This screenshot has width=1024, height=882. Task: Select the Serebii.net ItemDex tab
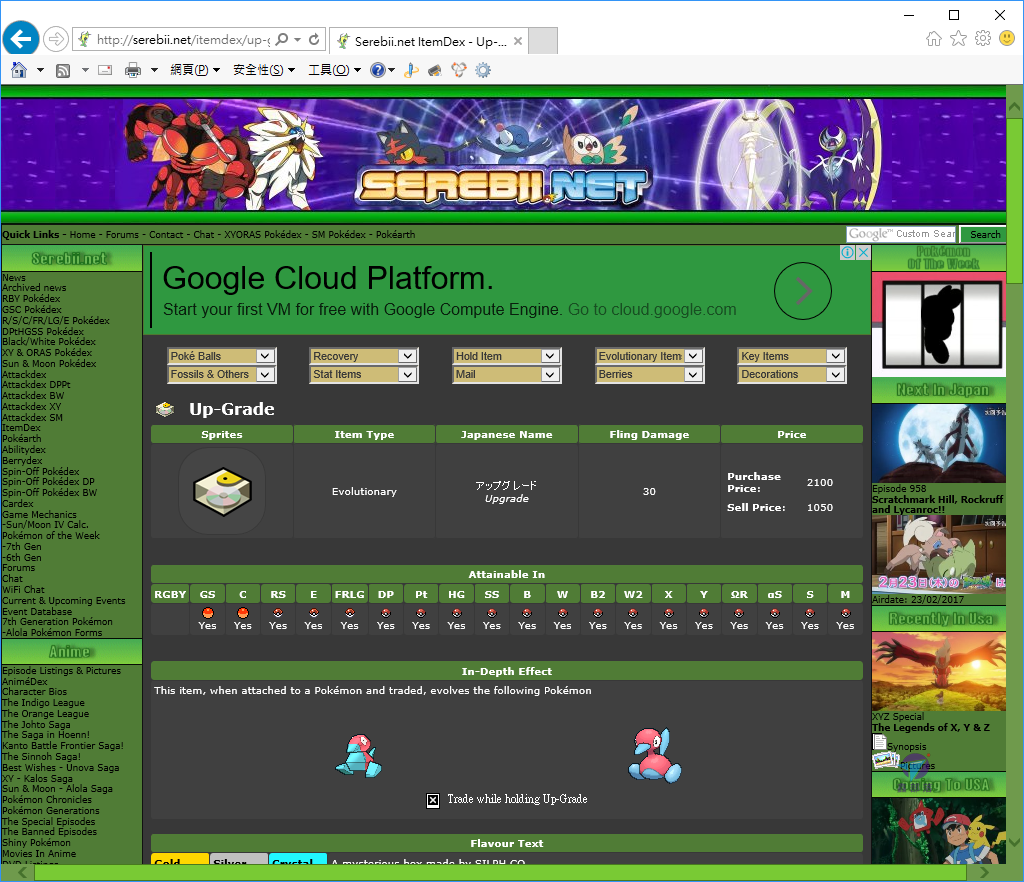click(x=428, y=41)
